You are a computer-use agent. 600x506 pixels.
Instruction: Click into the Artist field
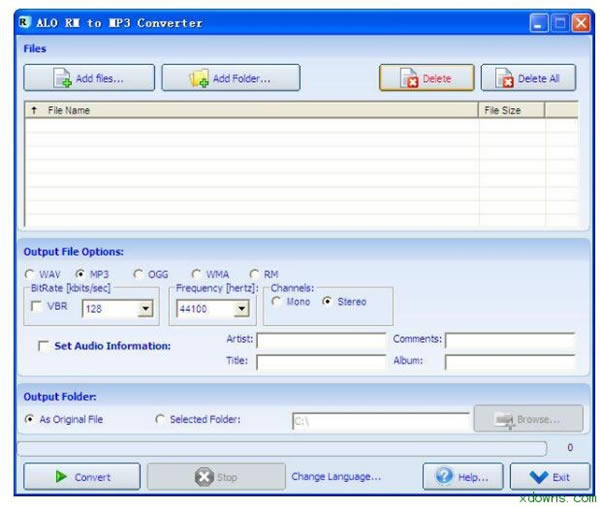point(321,340)
